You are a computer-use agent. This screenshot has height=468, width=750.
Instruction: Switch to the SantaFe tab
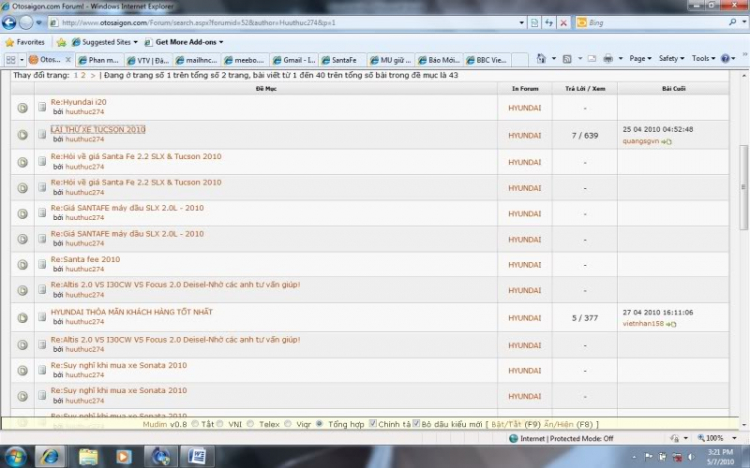(342, 60)
